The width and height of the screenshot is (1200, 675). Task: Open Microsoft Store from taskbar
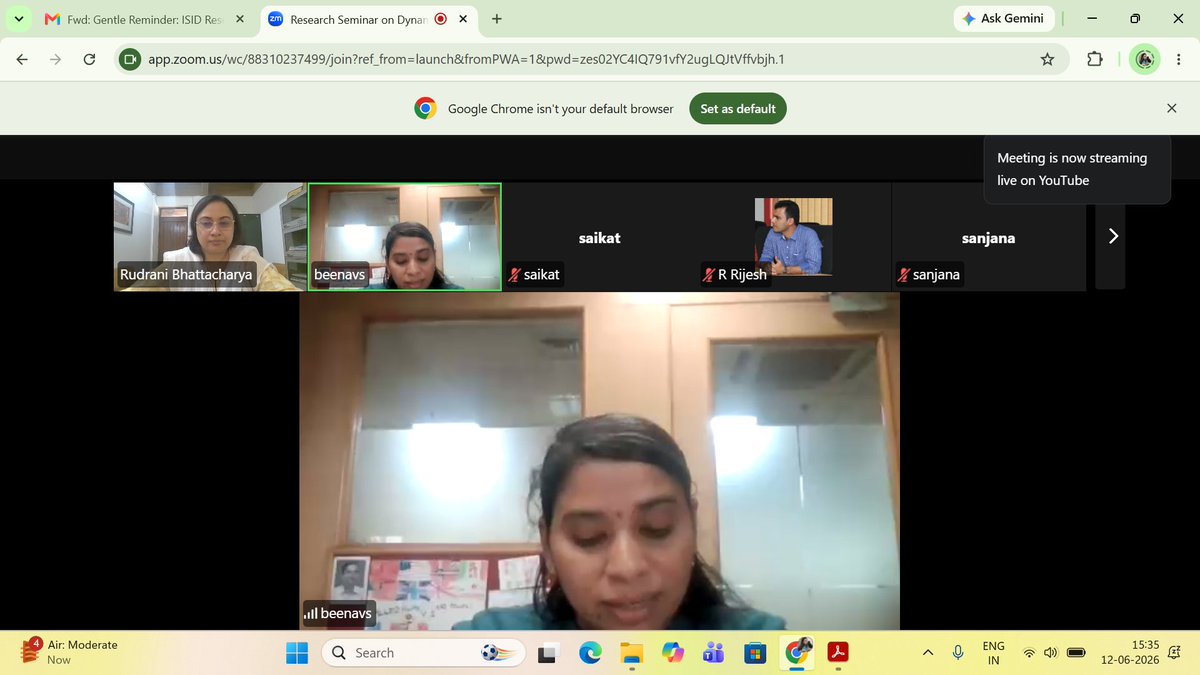coord(755,653)
